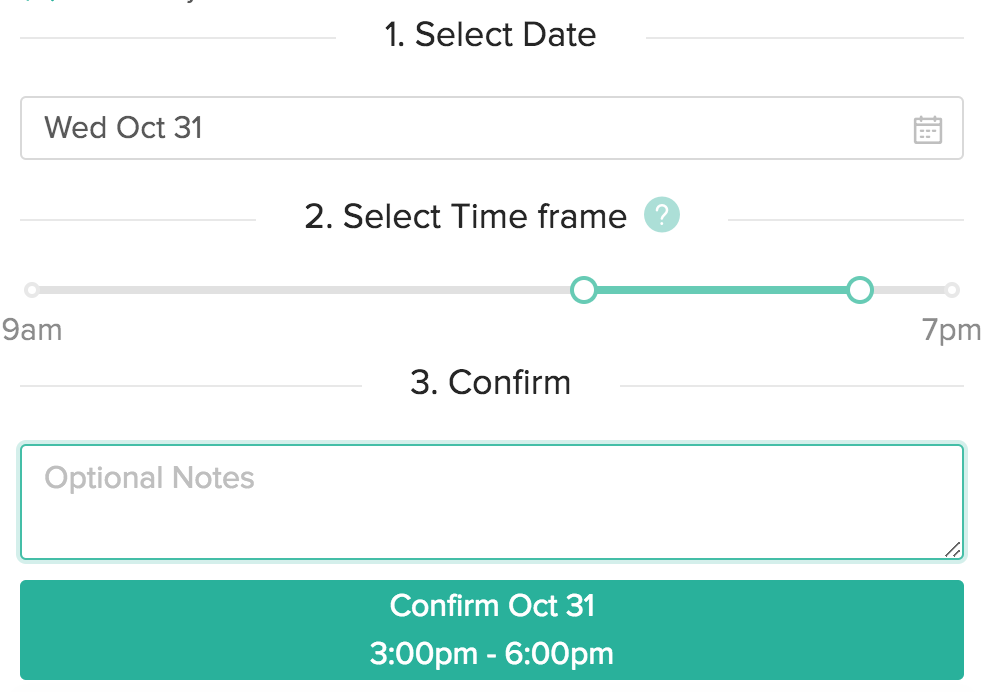Click the help question mark icon
This screenshot has width=994, height=692.
[x=662, y=215]
